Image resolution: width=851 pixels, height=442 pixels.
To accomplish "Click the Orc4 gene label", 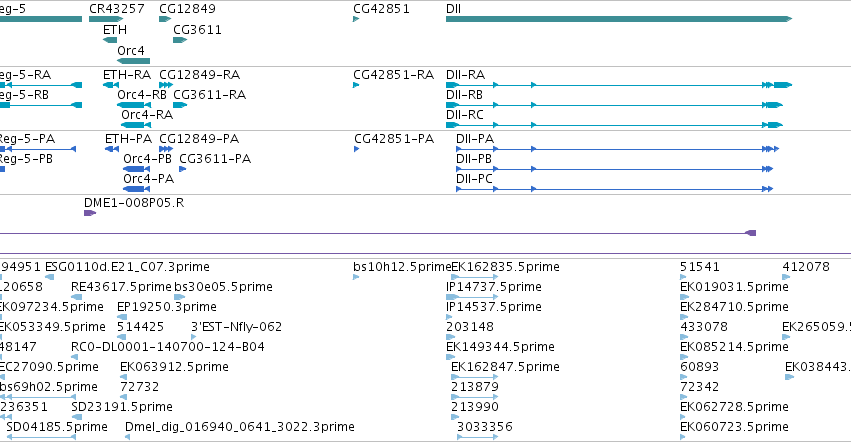I will coord(131,50).
